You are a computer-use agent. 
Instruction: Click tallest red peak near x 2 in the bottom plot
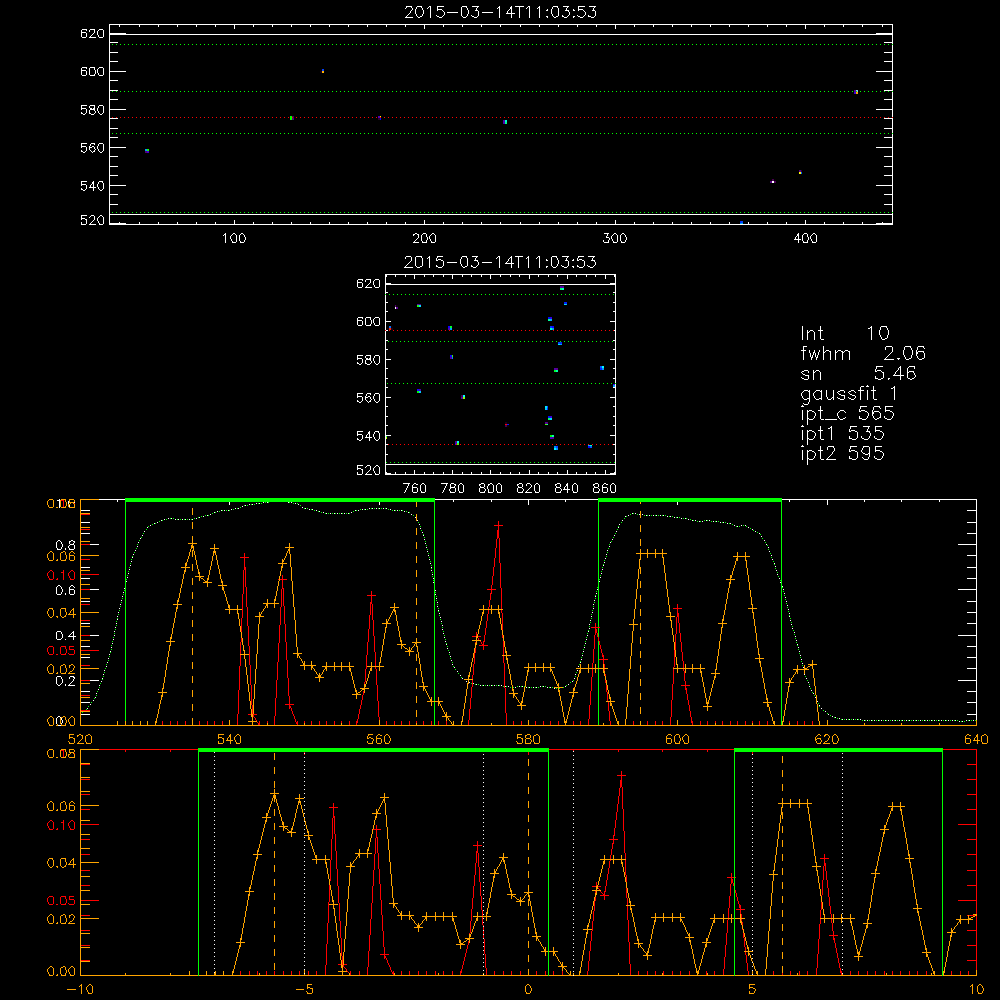(x=621, y=776)
